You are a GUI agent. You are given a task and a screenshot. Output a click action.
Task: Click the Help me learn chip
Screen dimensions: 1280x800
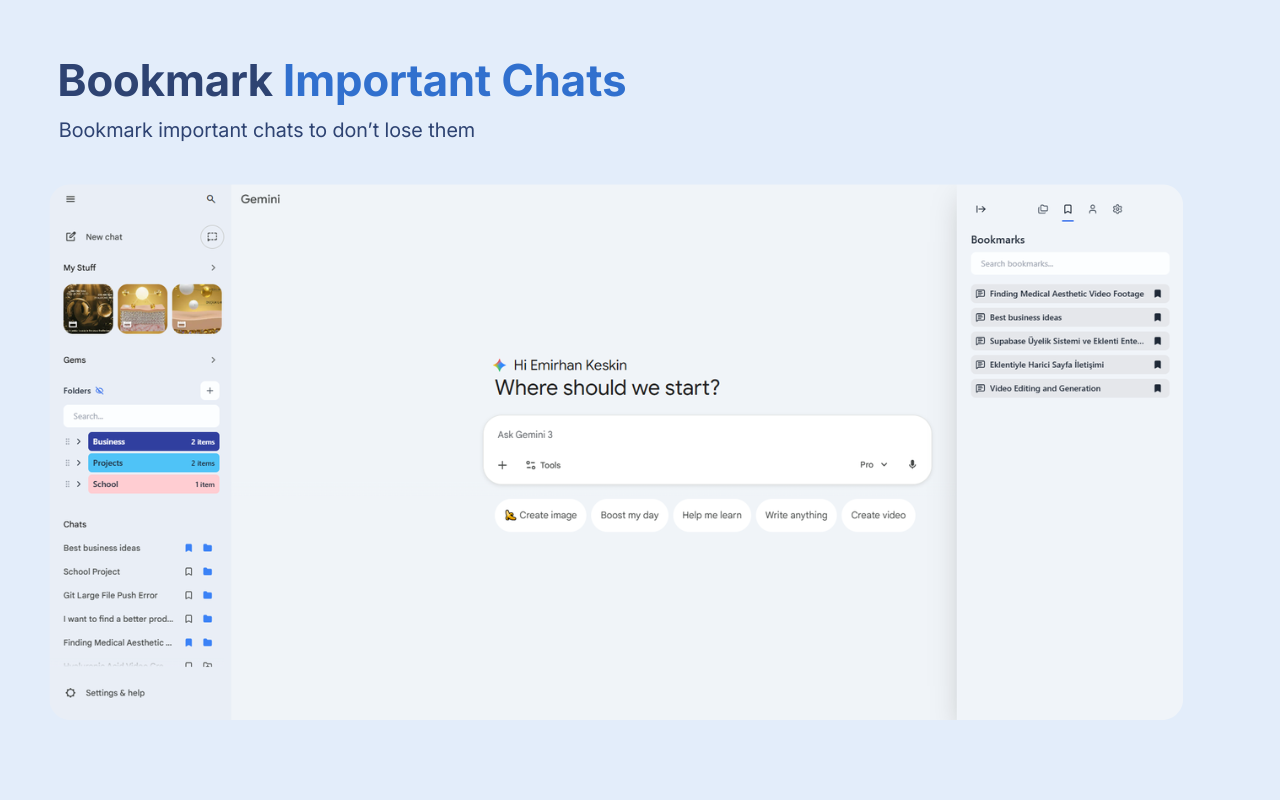tap(712, 515)
